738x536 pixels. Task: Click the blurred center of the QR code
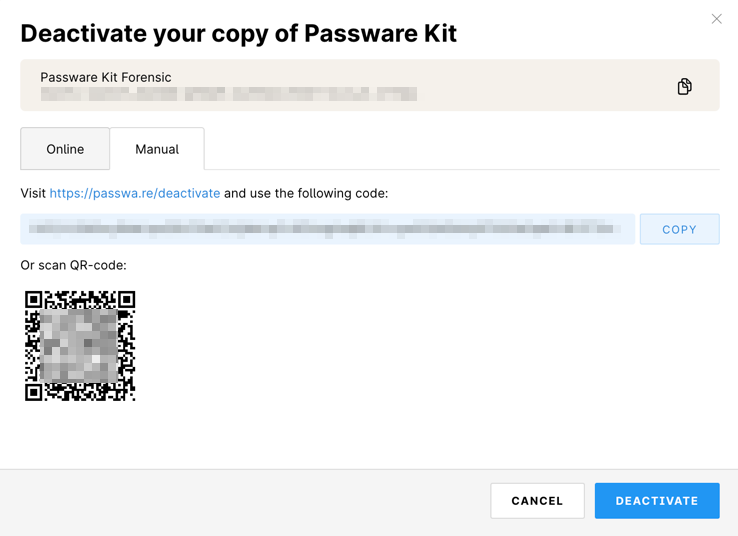point(79,346)
